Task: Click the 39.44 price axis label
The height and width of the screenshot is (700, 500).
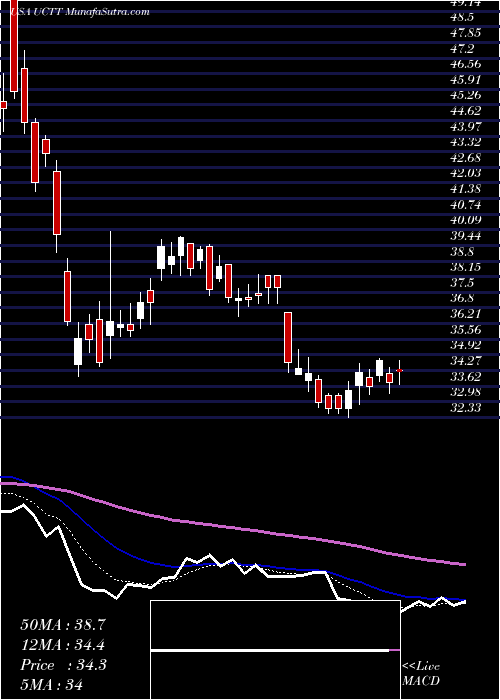Action: pyautogui.click(x=466, y=236)
